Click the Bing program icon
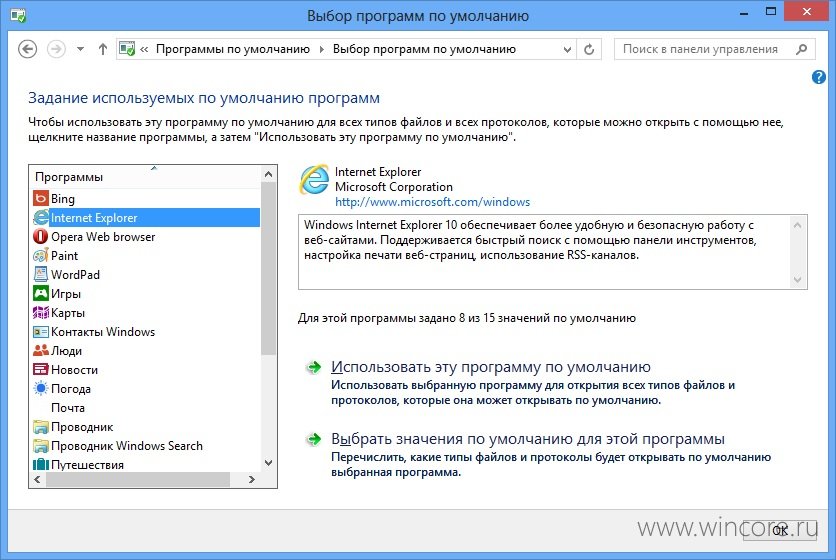The height and width of the screenshot is (560, 836). 41,198
